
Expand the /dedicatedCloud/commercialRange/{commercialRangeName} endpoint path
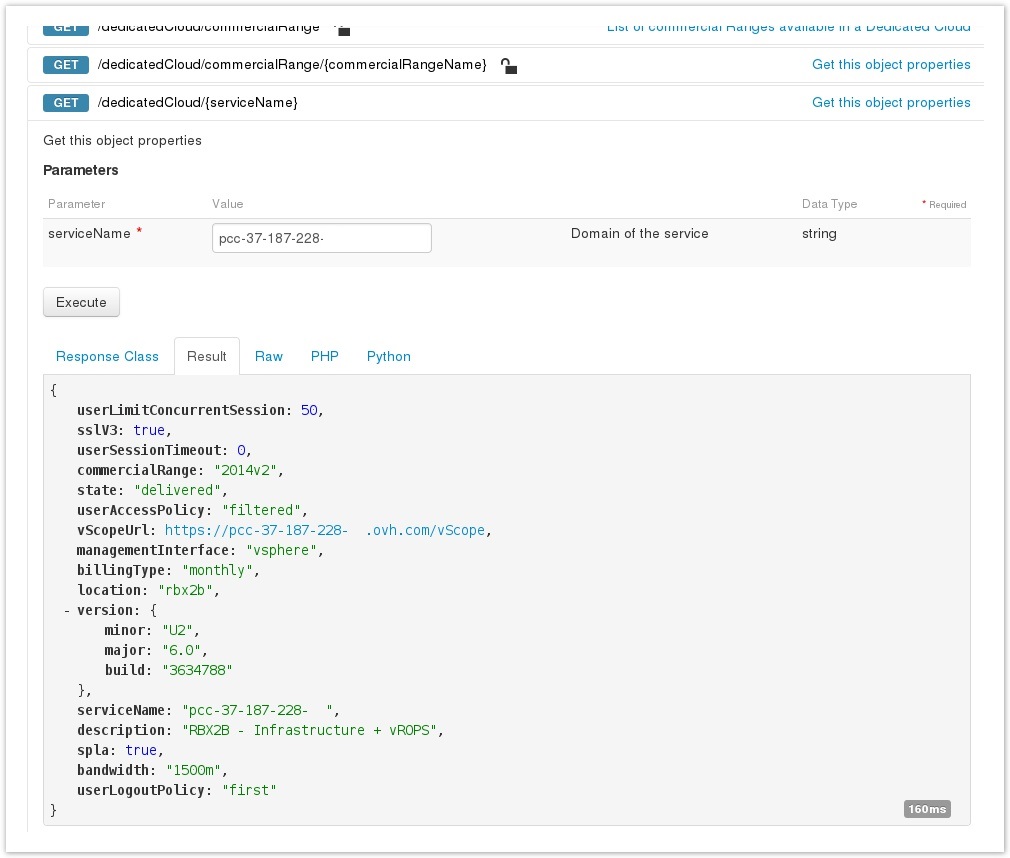[x=291, y=65]
